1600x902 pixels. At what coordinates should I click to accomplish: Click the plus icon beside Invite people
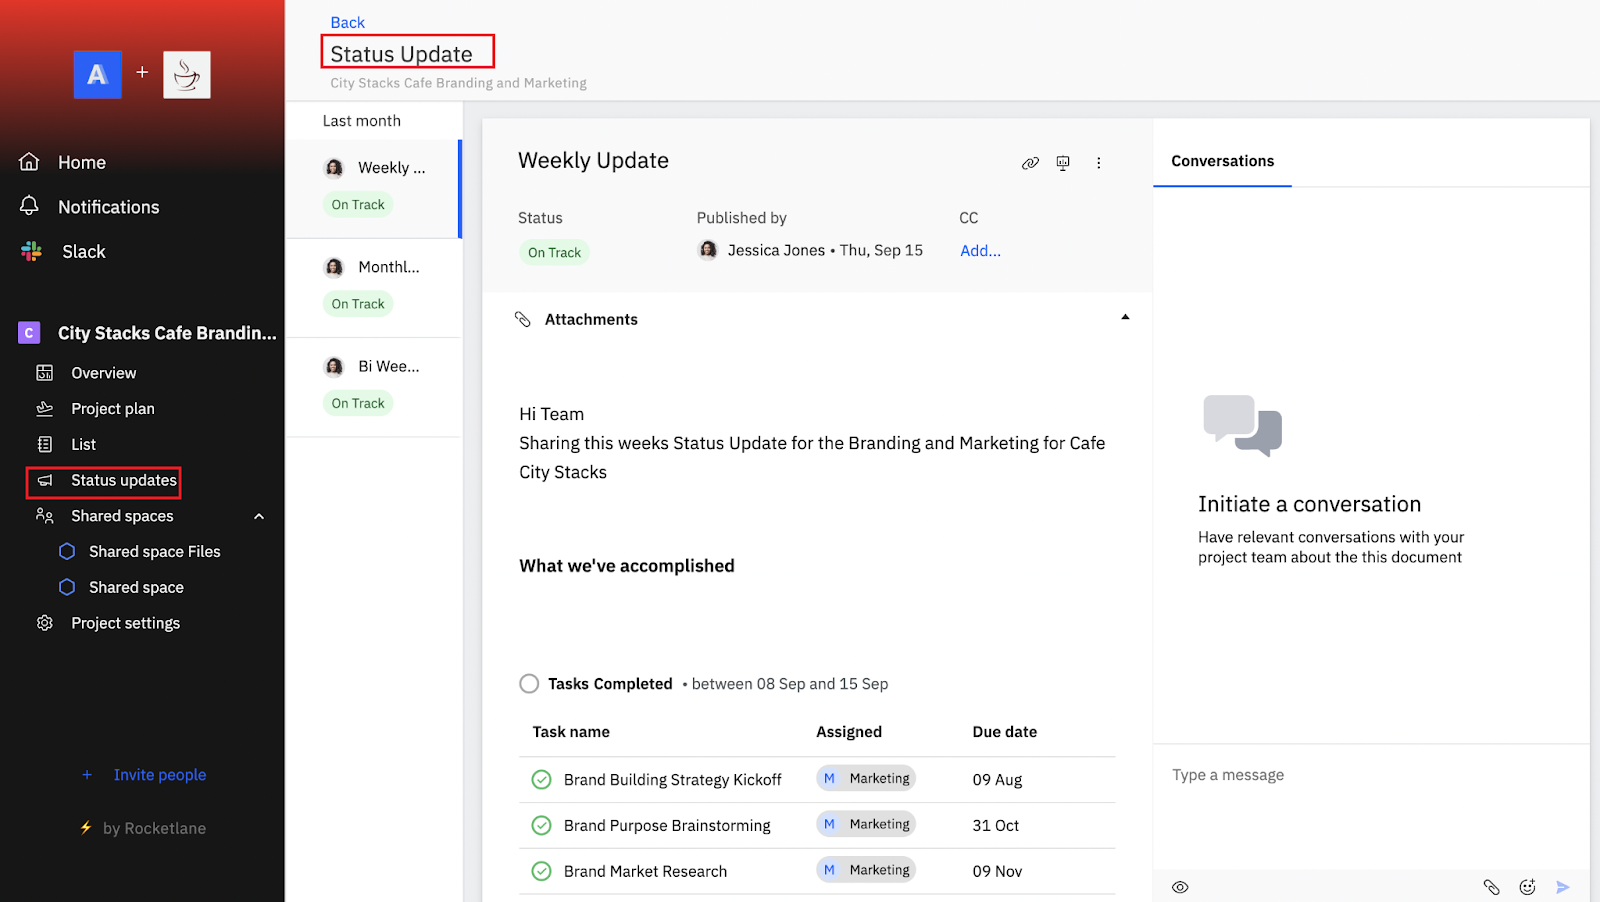click(x=87, y=775)
